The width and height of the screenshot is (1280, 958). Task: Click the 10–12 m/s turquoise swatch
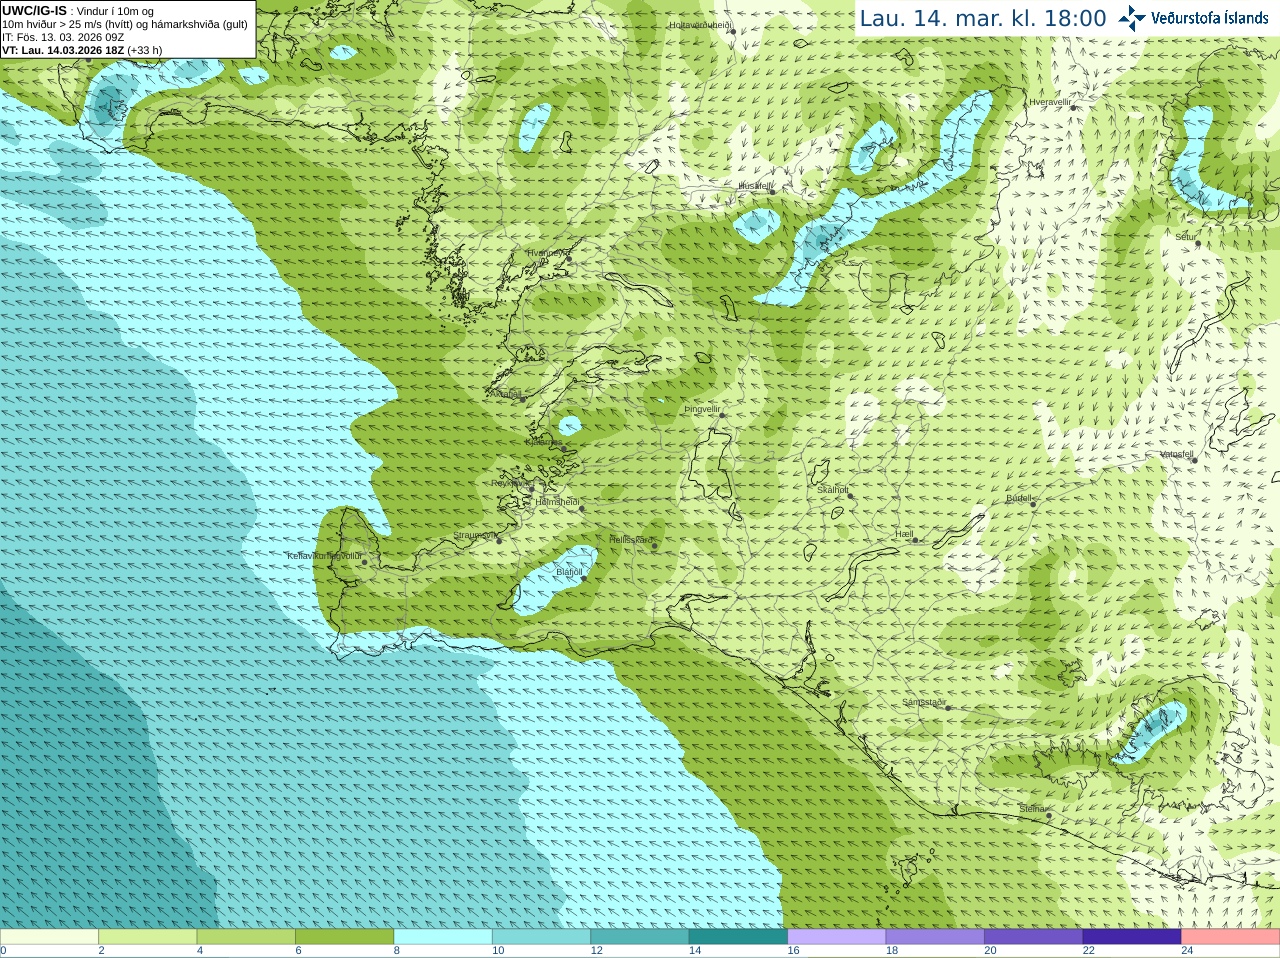click(x=541, y=937)
